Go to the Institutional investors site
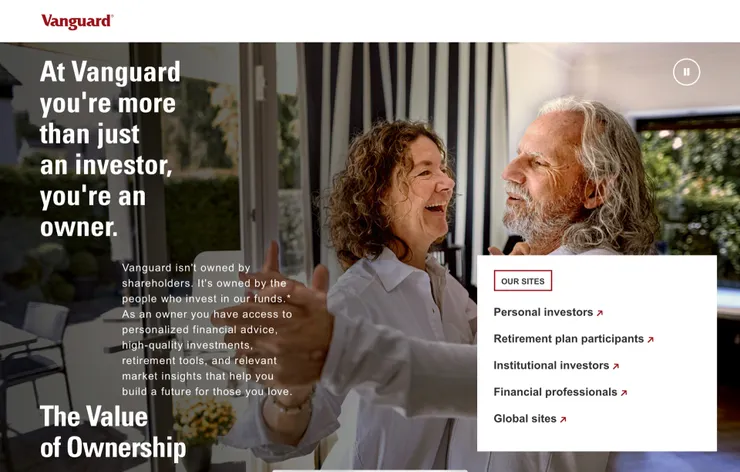The width and height of the screenshot is (740, 472). [x=551, y=365]
